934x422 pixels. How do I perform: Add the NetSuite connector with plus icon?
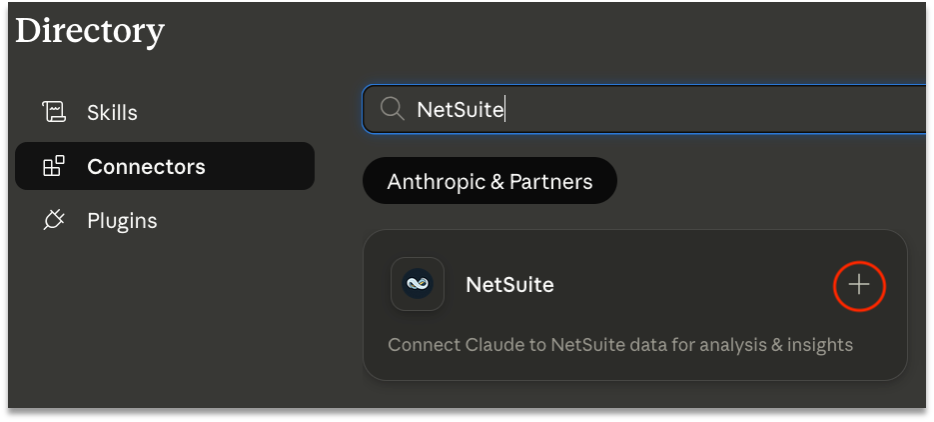click(x=859, y=285)
